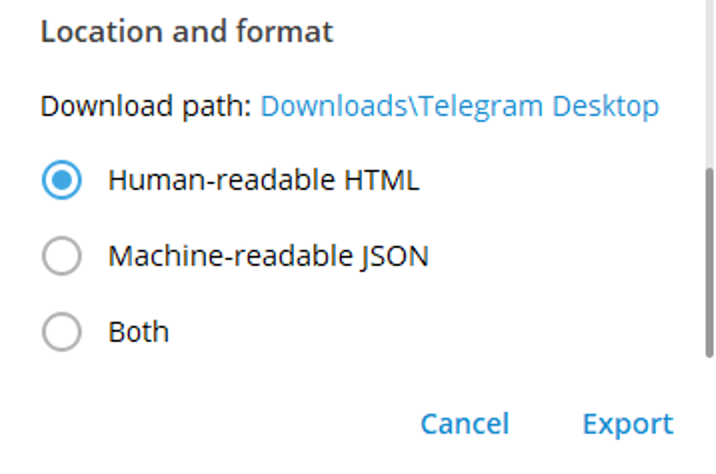
Task: Click the word format in the section heading
Action: [281, 31]
